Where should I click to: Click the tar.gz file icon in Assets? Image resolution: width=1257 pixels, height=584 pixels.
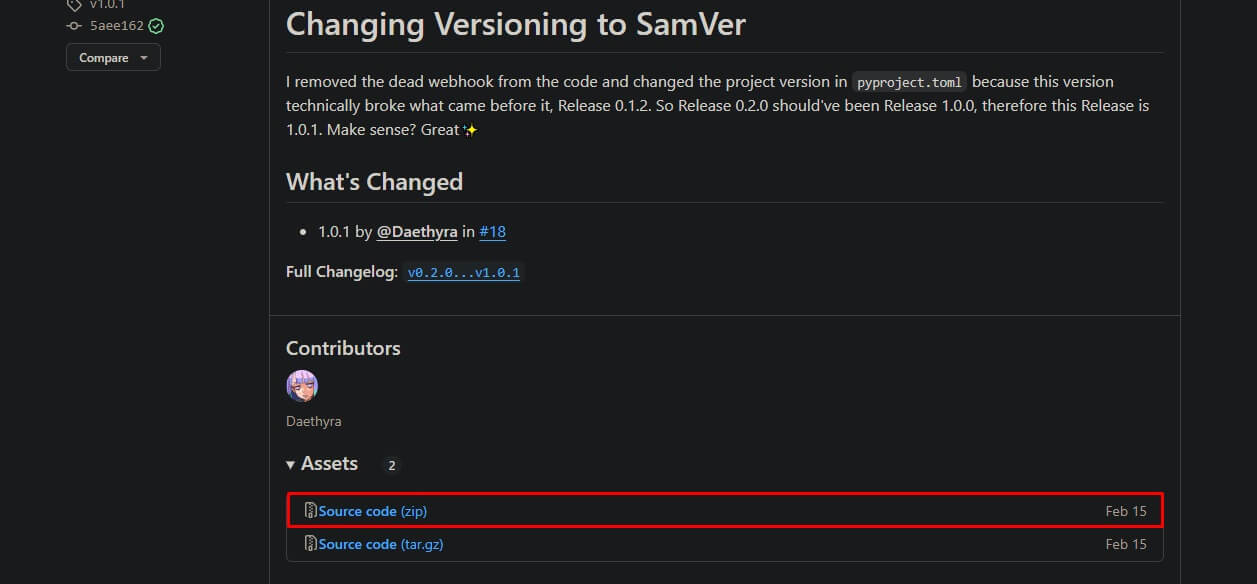311,544
